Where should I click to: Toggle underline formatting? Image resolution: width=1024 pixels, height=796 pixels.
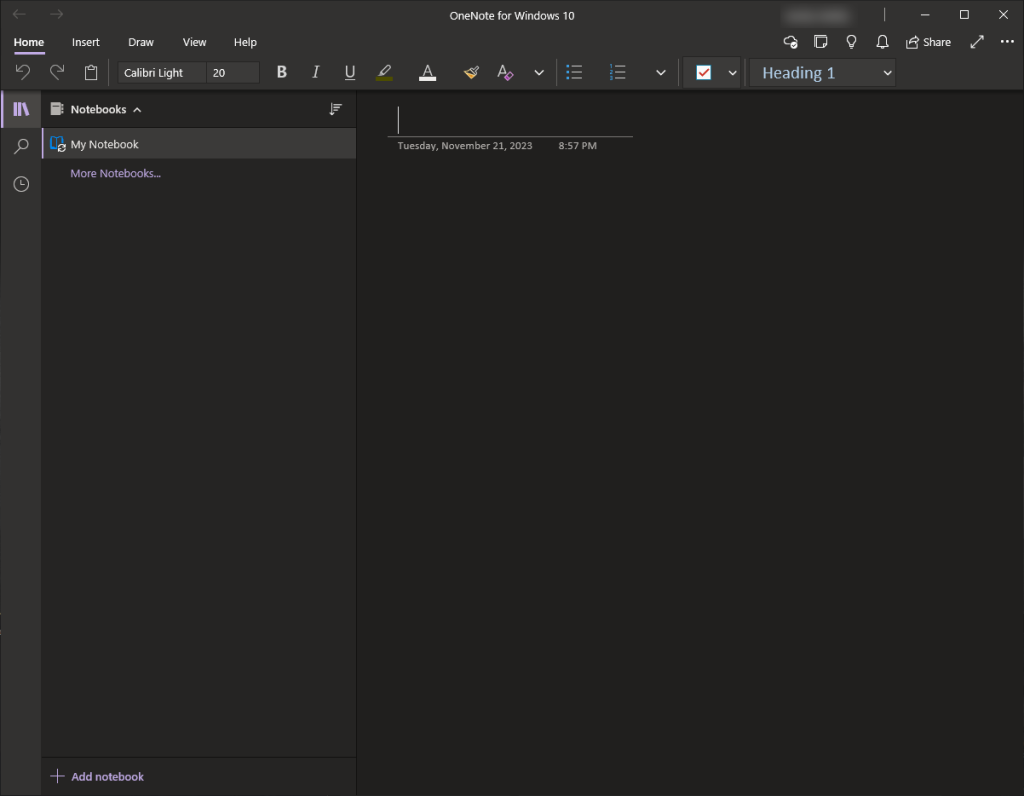point(349,72)
